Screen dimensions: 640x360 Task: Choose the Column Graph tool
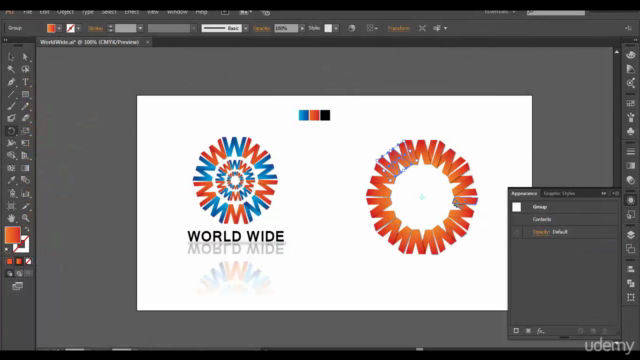pyautogui.click(x=25, y=193)
